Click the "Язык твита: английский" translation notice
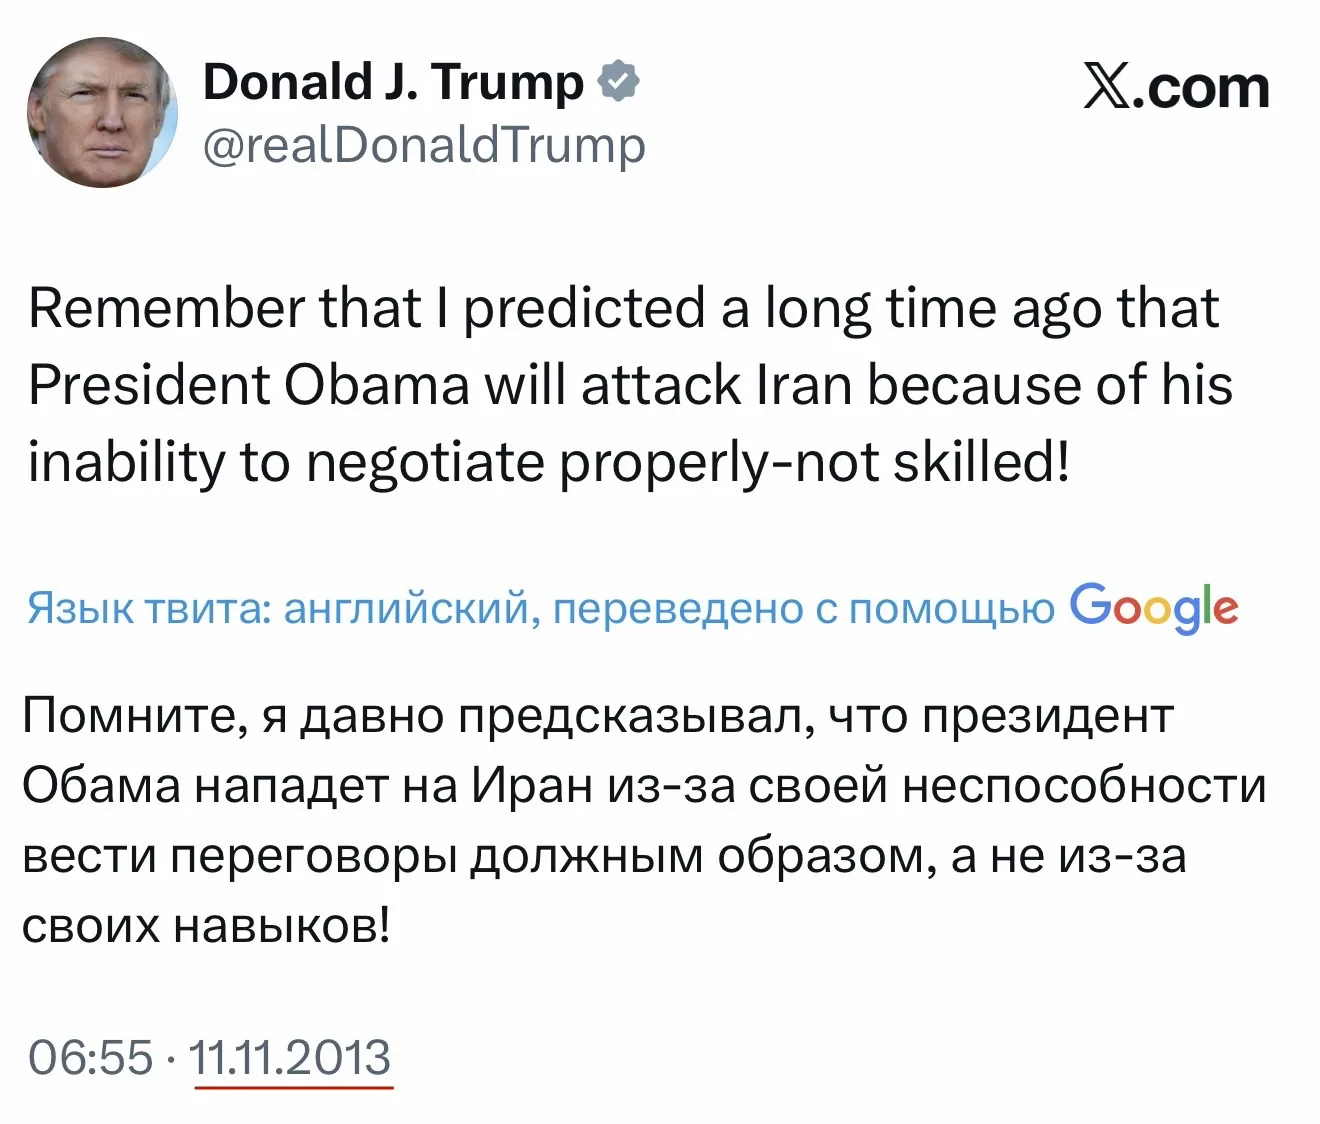The height and width of the screenshot is (1124, 1320). [x=276, y=608]
